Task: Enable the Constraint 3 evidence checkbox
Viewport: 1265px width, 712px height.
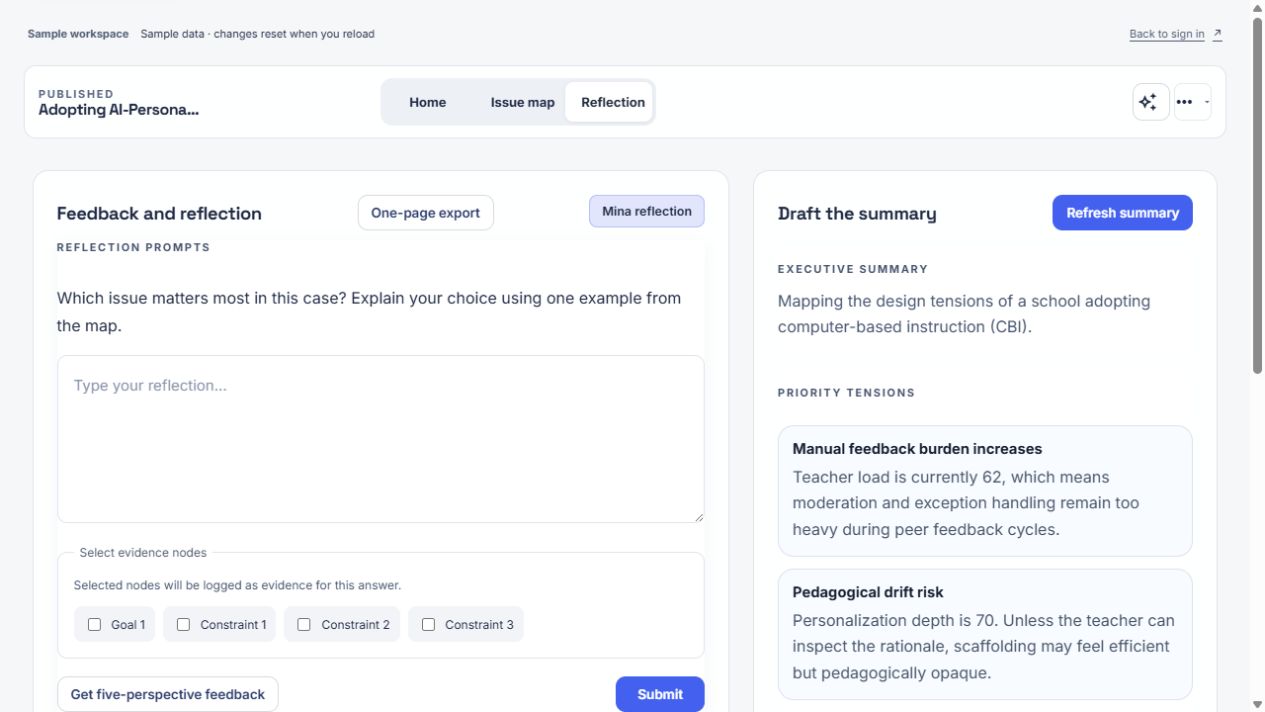Action: tap(429, 624)
